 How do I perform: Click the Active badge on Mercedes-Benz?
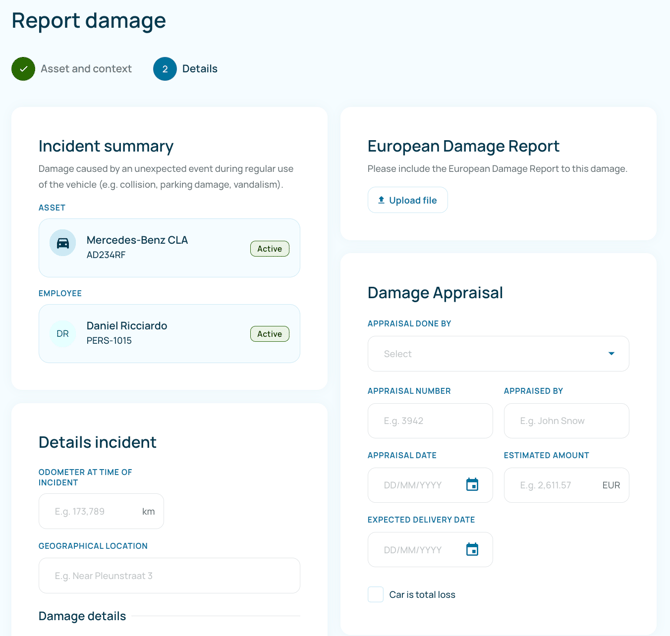pos(270,249)
